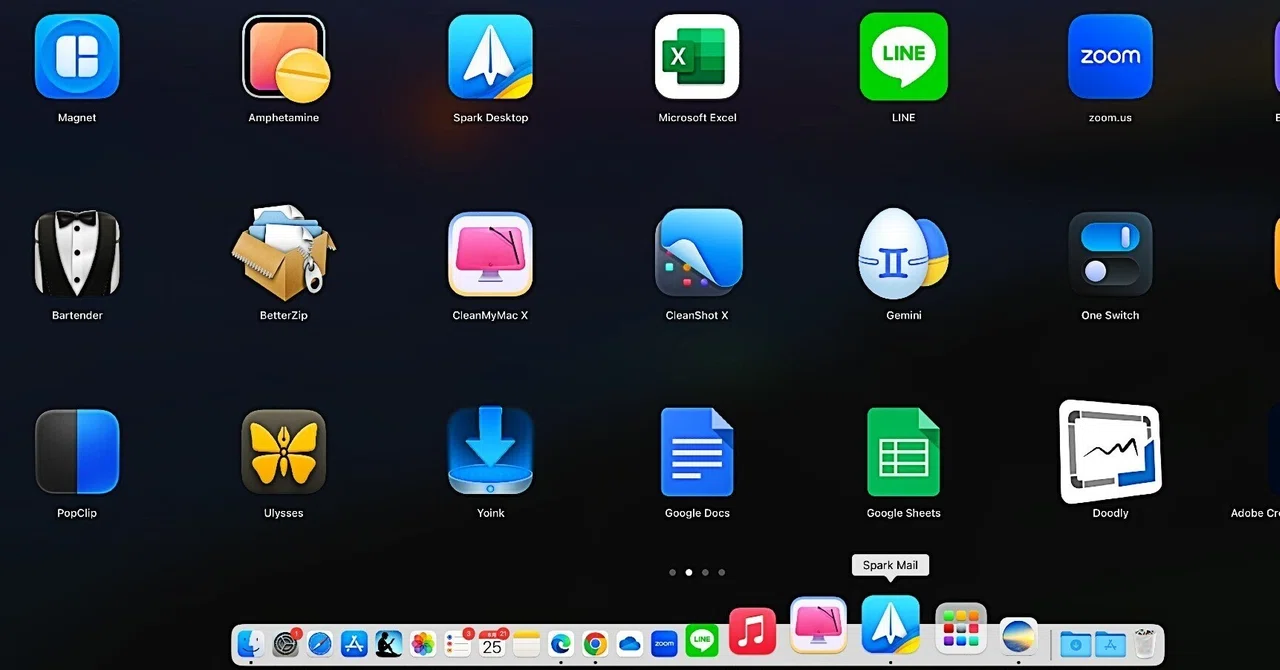Open the App Store in the Dock

[x=354, y=644]
